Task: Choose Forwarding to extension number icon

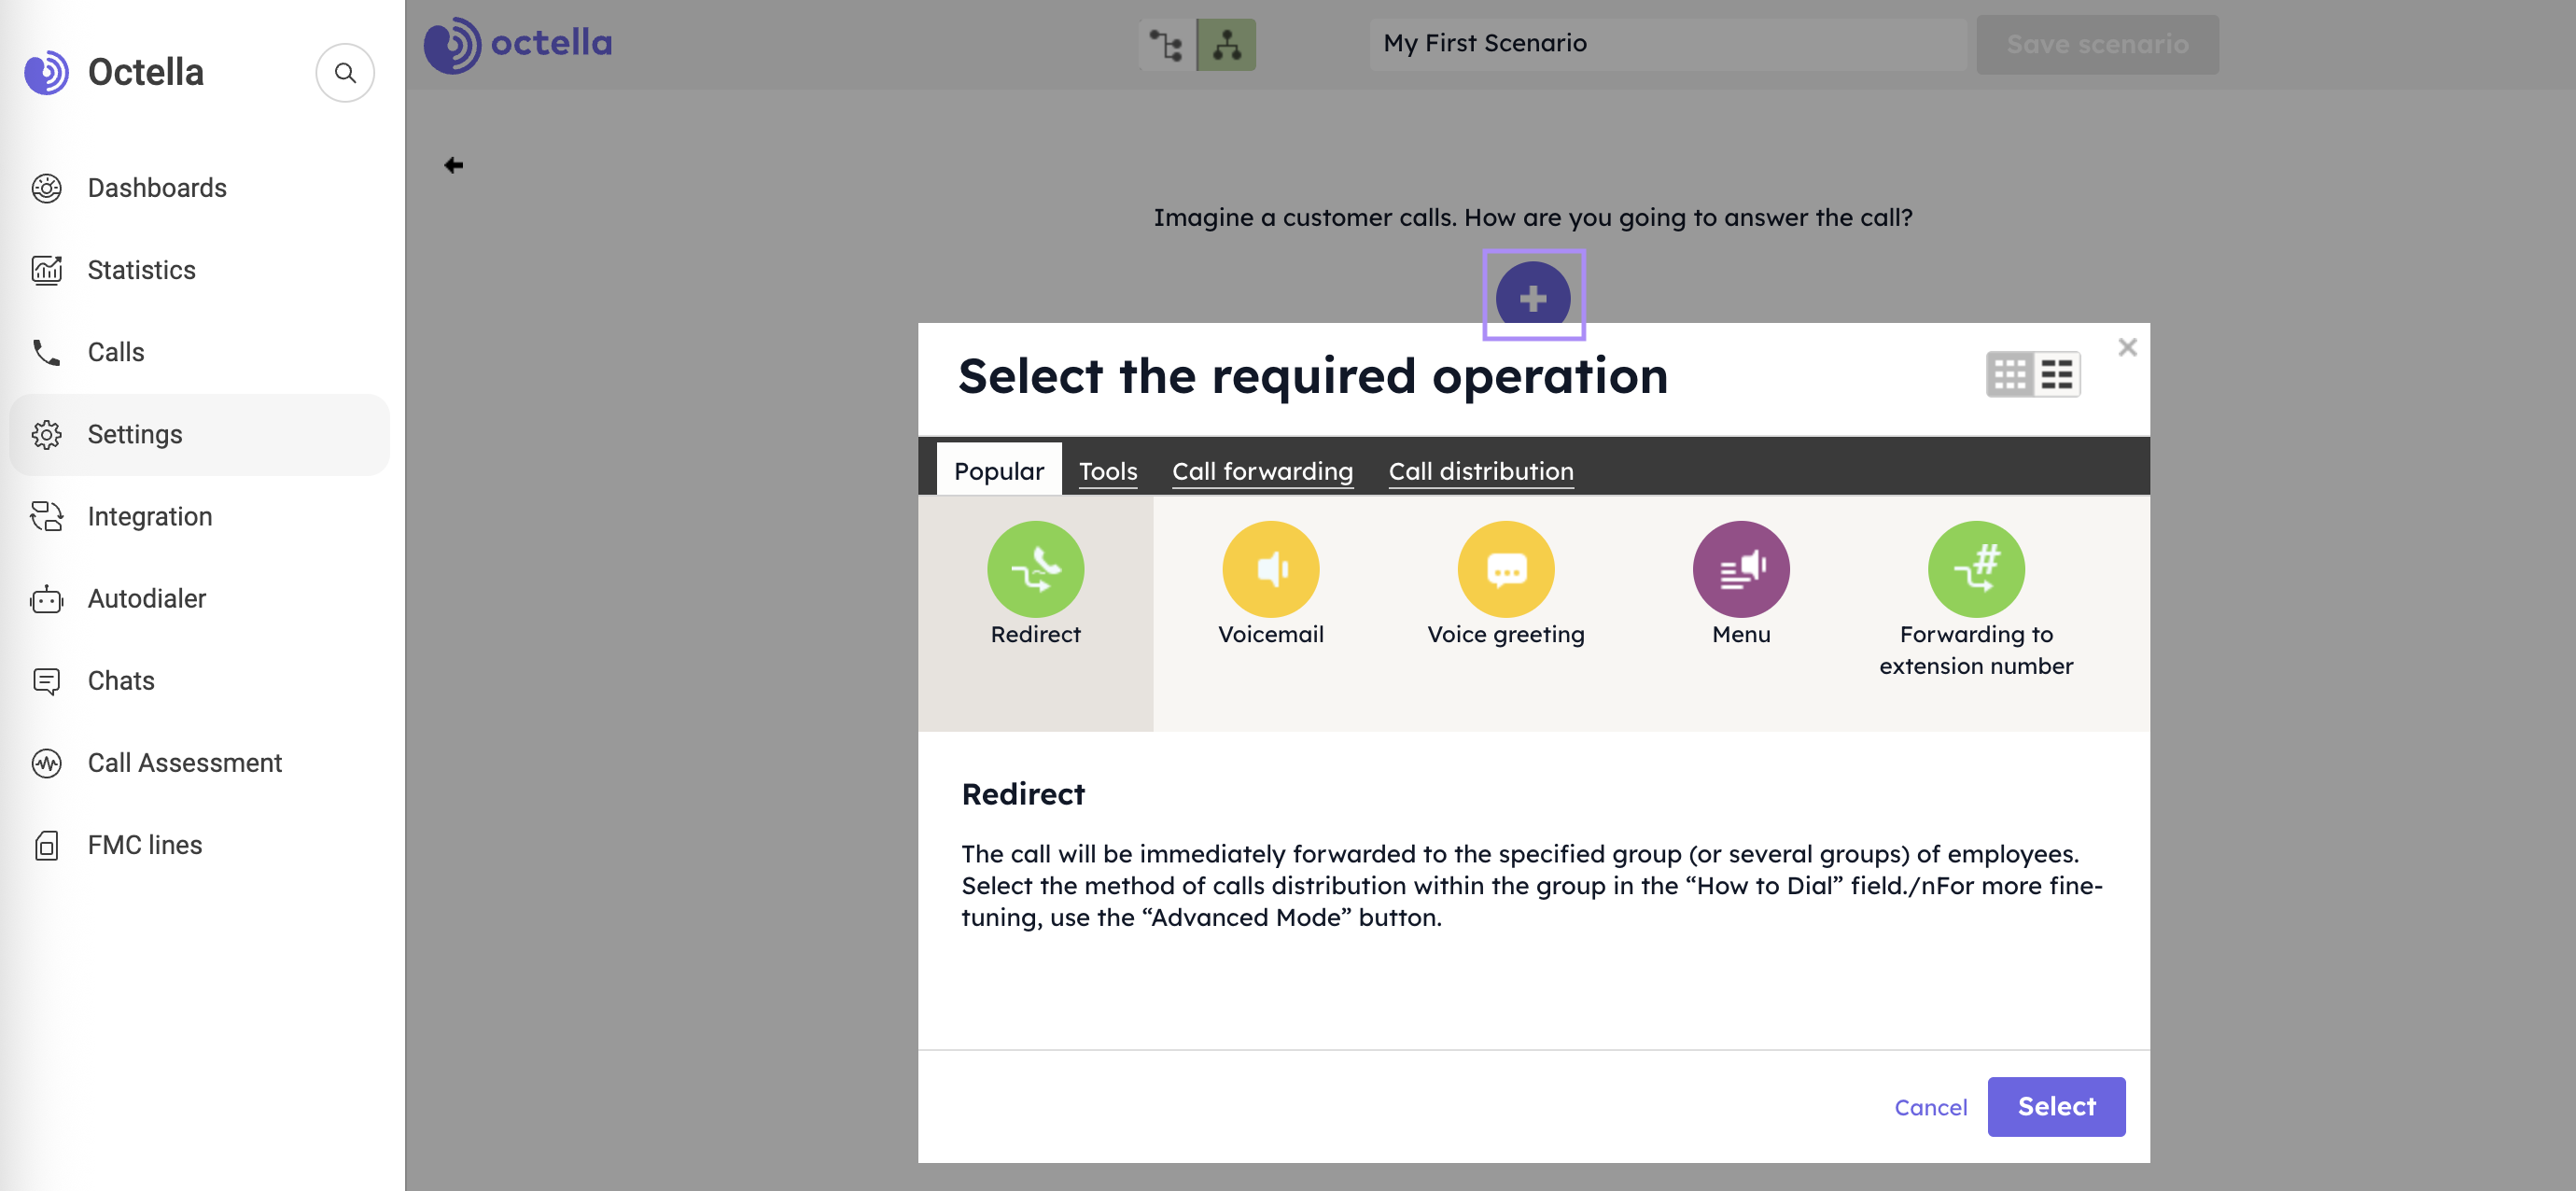Action: (x=1975, y=569)
